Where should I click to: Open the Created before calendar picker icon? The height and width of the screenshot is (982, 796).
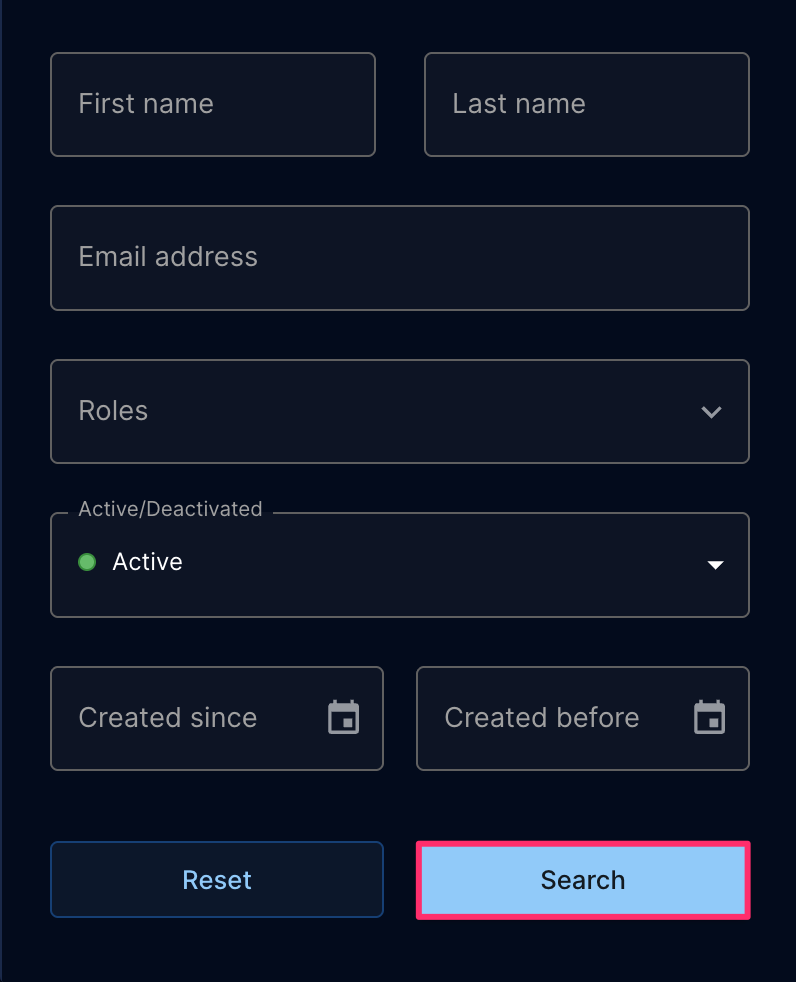(x=709, y=717)
